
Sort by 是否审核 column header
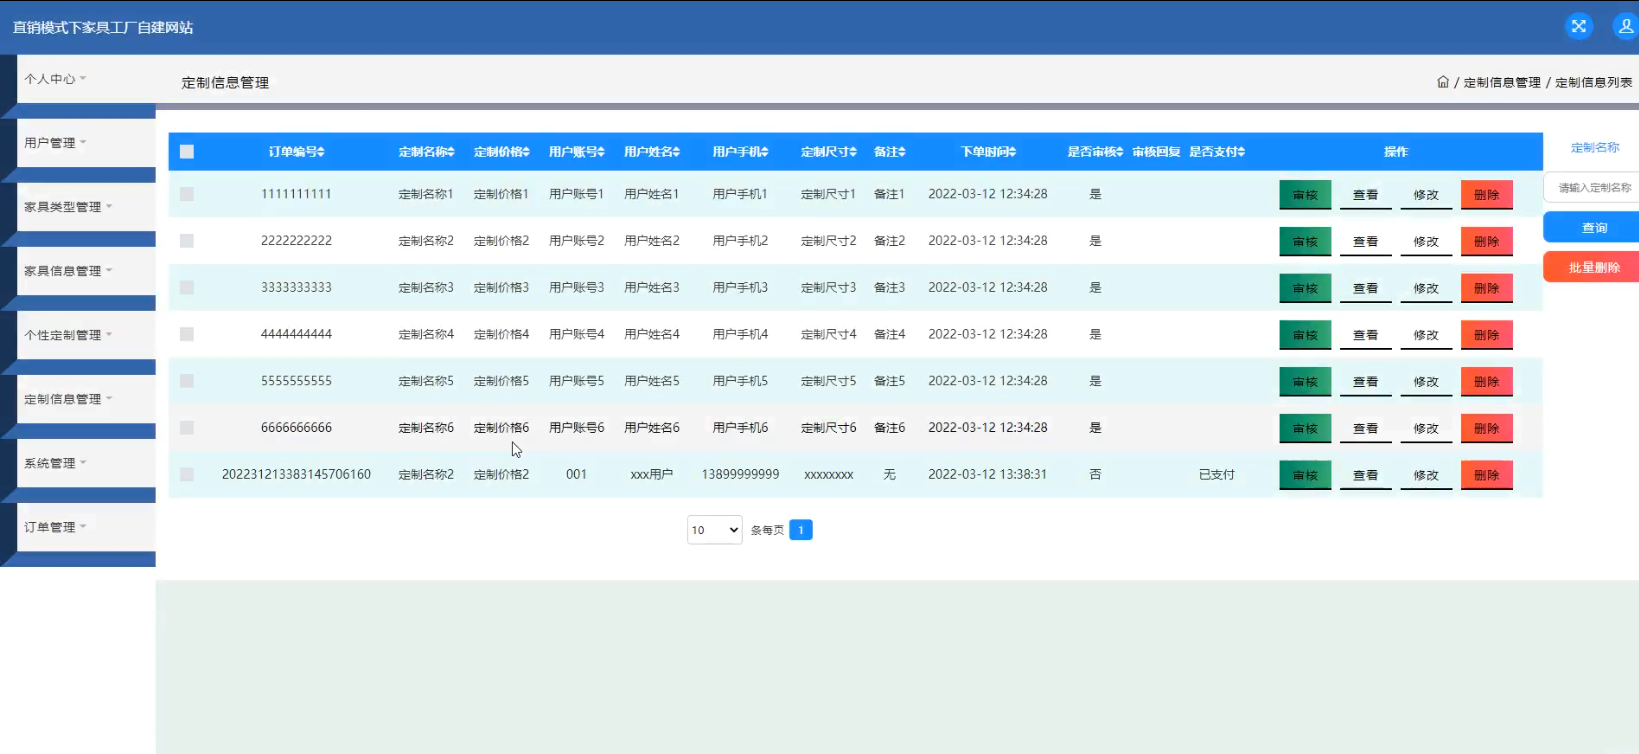(1095, 152)
